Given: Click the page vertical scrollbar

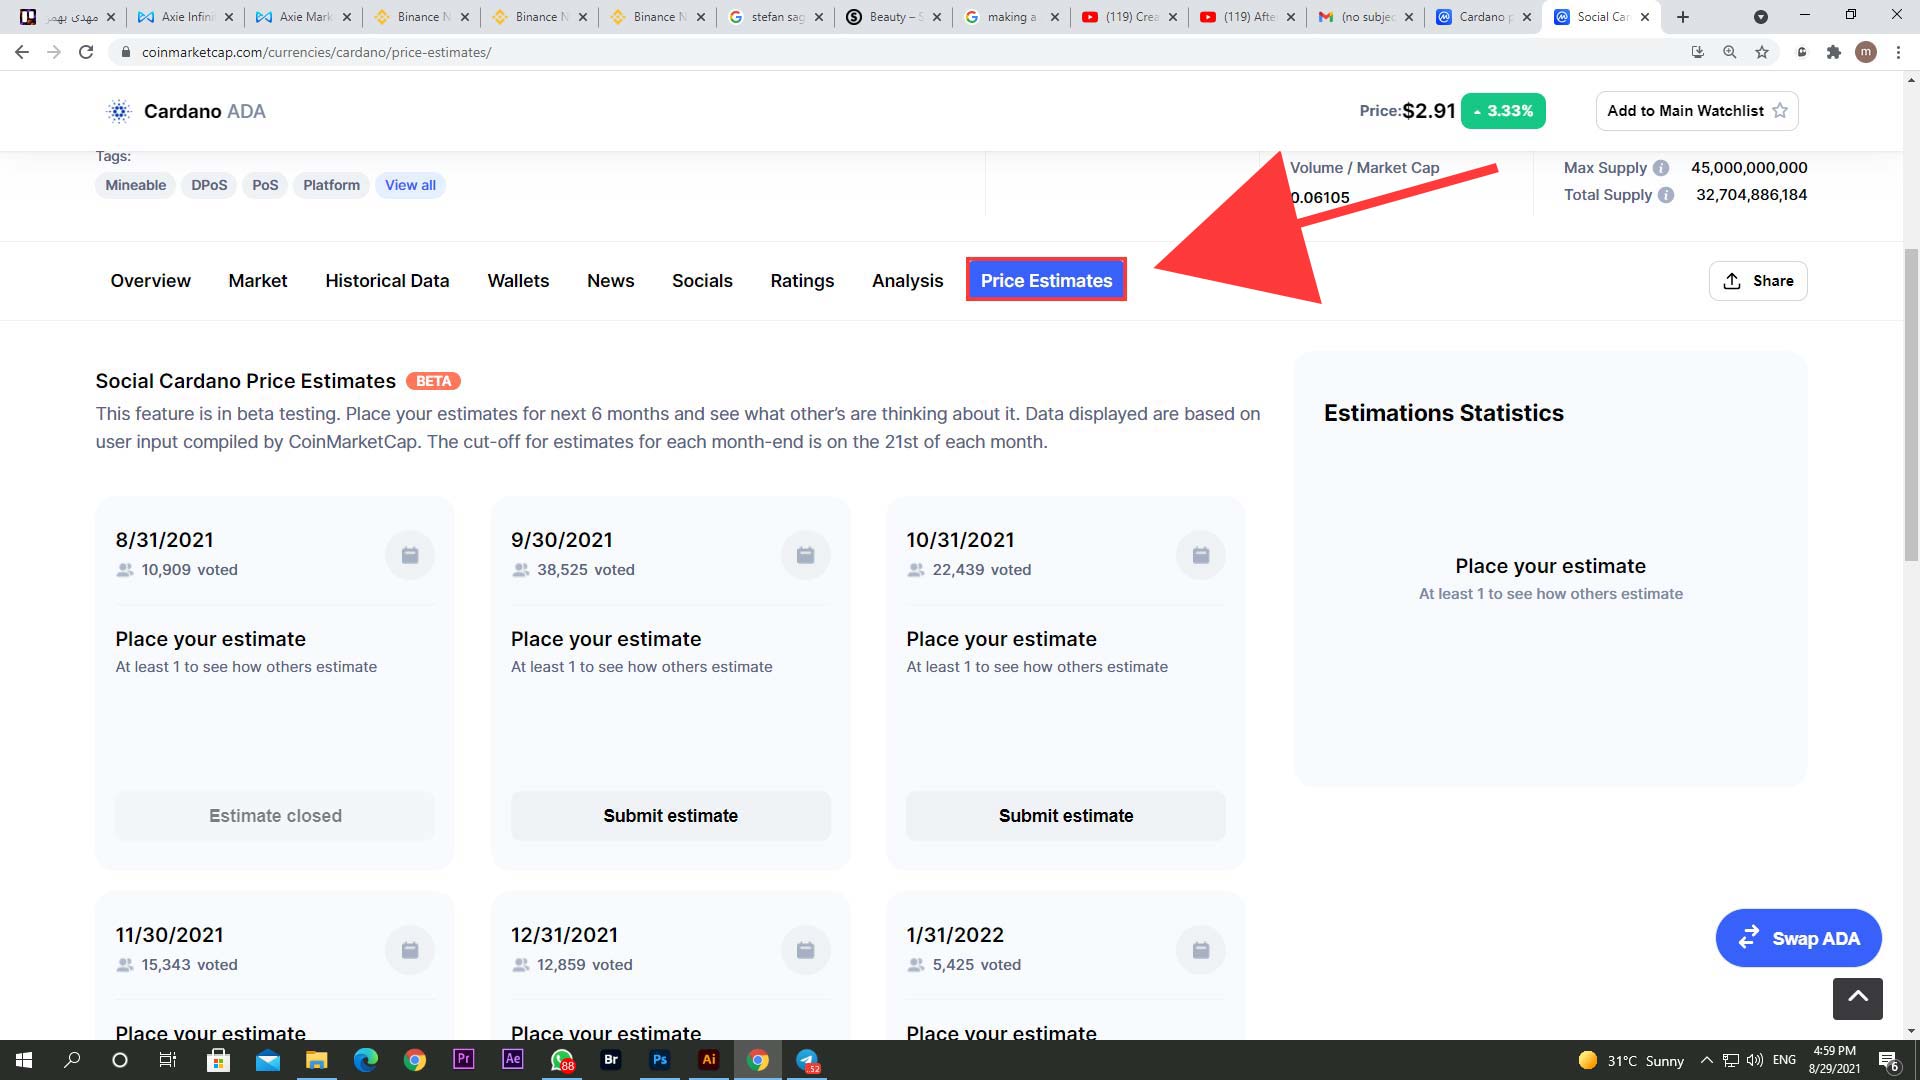Looking at the screenshot, I should pos(1911,405).
